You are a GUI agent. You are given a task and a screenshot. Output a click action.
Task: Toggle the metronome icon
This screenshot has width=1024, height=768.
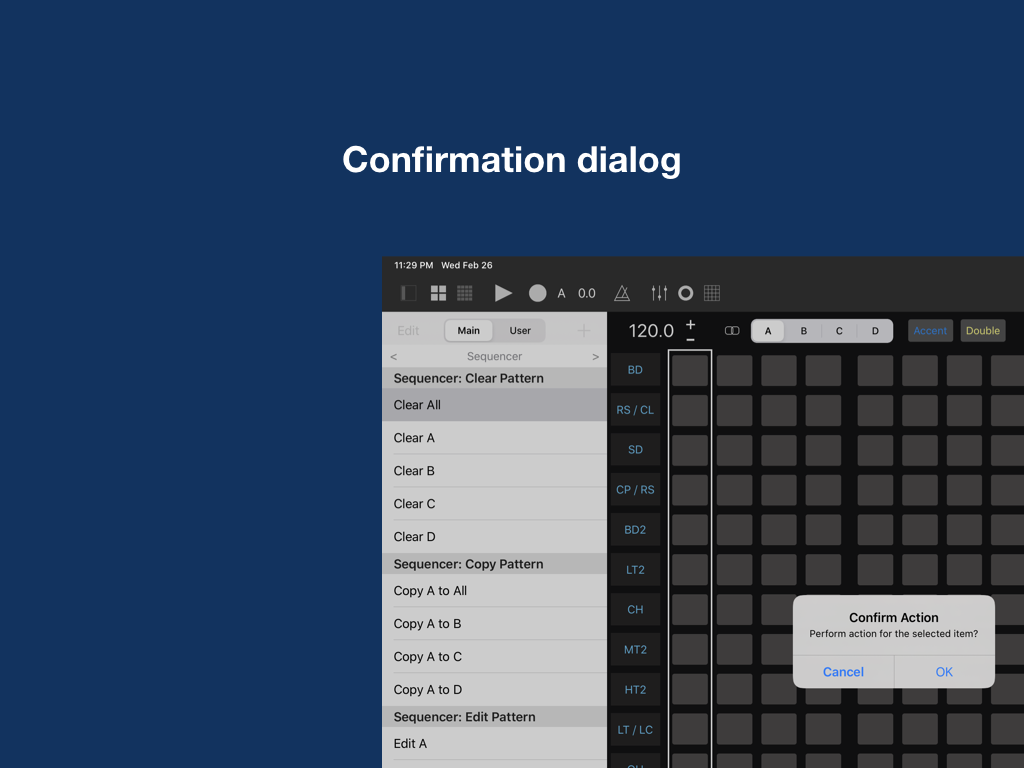point(622,293)
